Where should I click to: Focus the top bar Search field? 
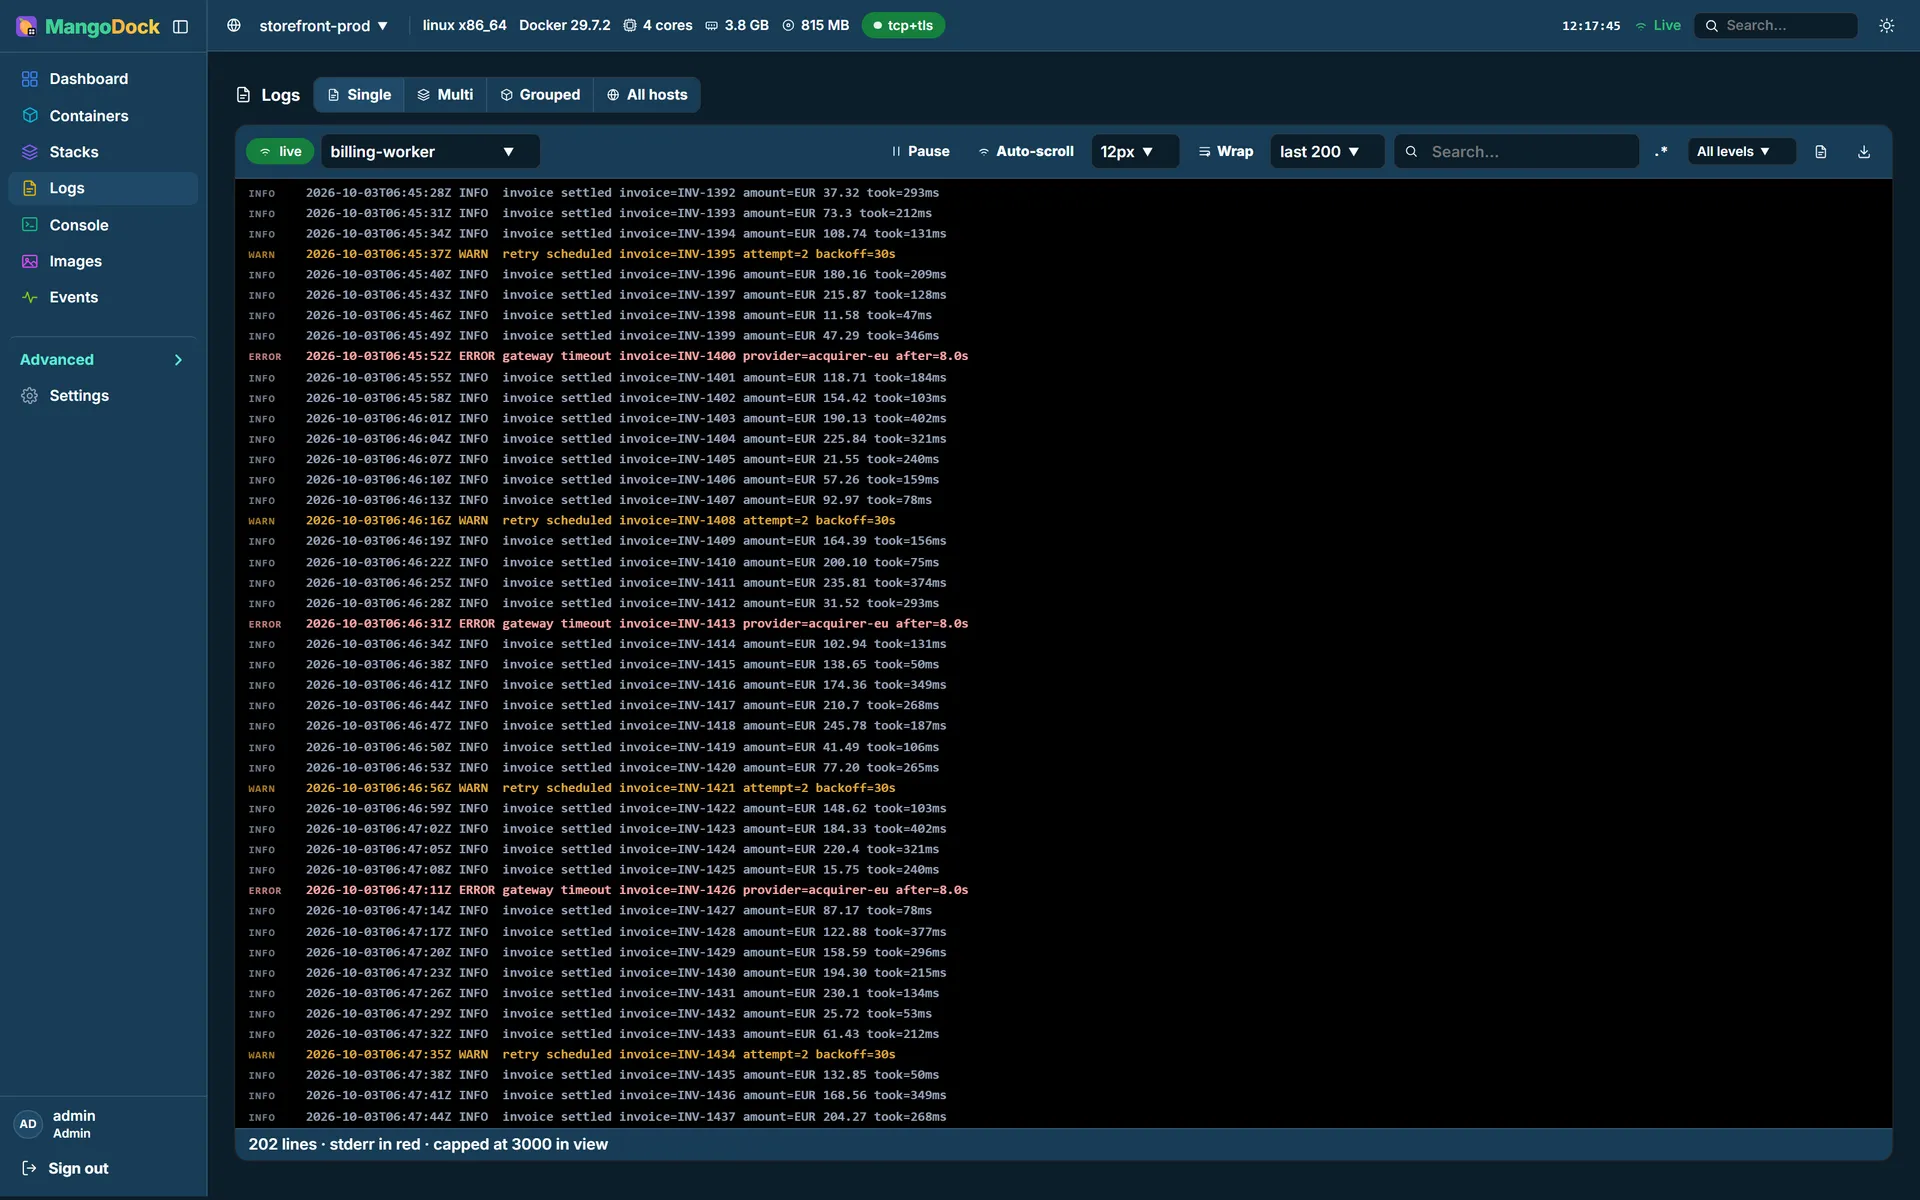click(1775, 26)
